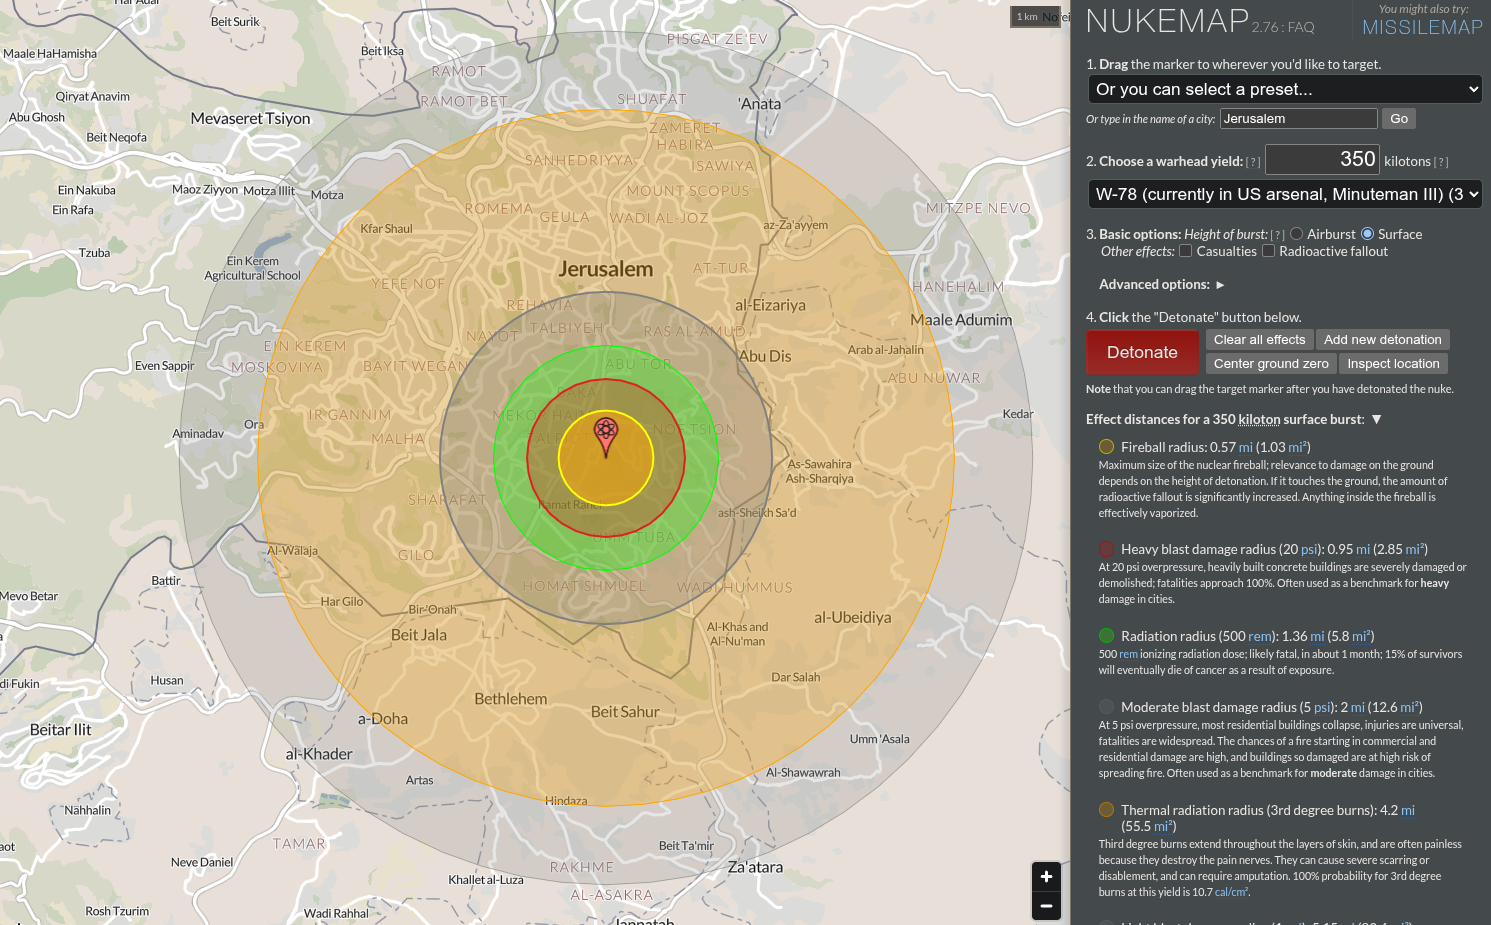Click the Jerusalem city label on the map
This screenshot has height=925, width=1491.
pyautogui.click(x=606, y=269)
